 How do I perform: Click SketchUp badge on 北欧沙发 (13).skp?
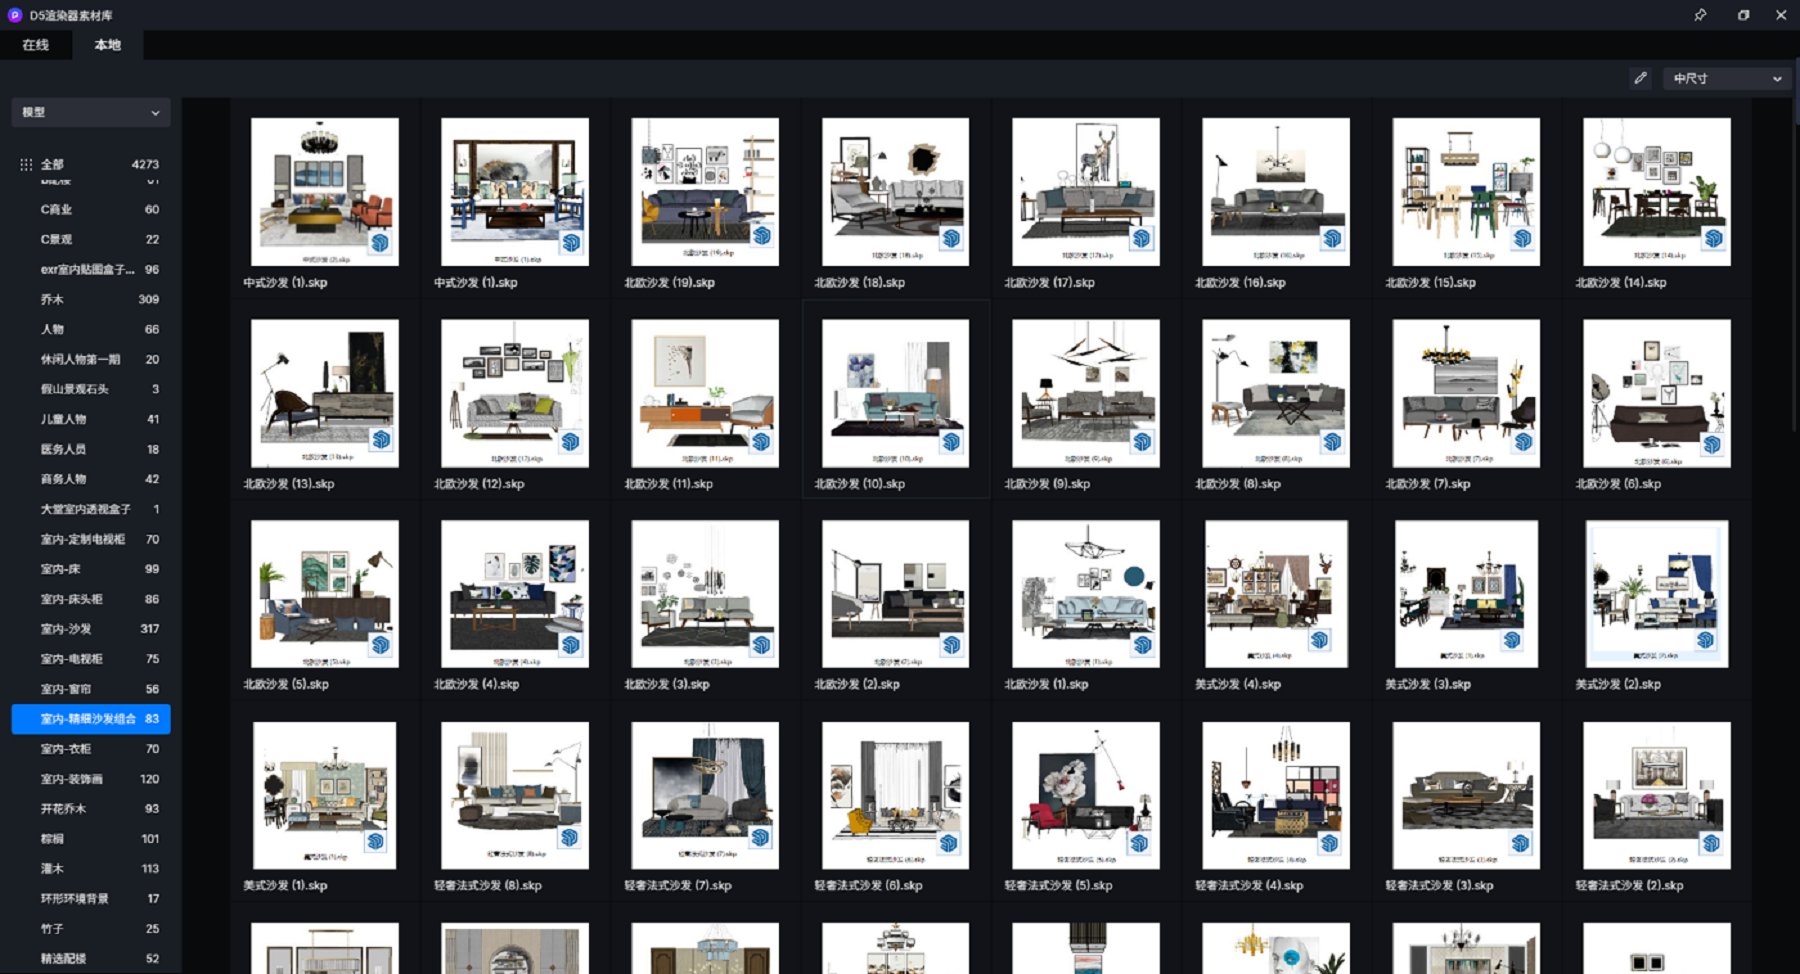381,440
